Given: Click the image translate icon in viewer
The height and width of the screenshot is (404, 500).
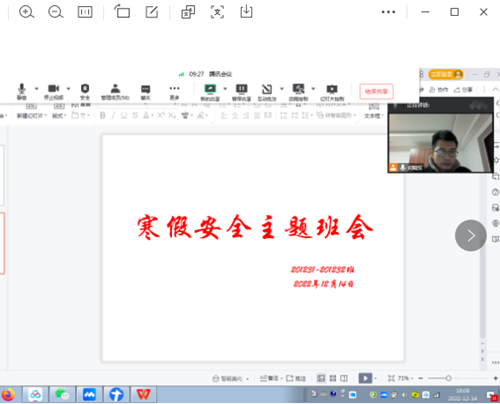Looking at the screenshot, I should coord(188,12).
